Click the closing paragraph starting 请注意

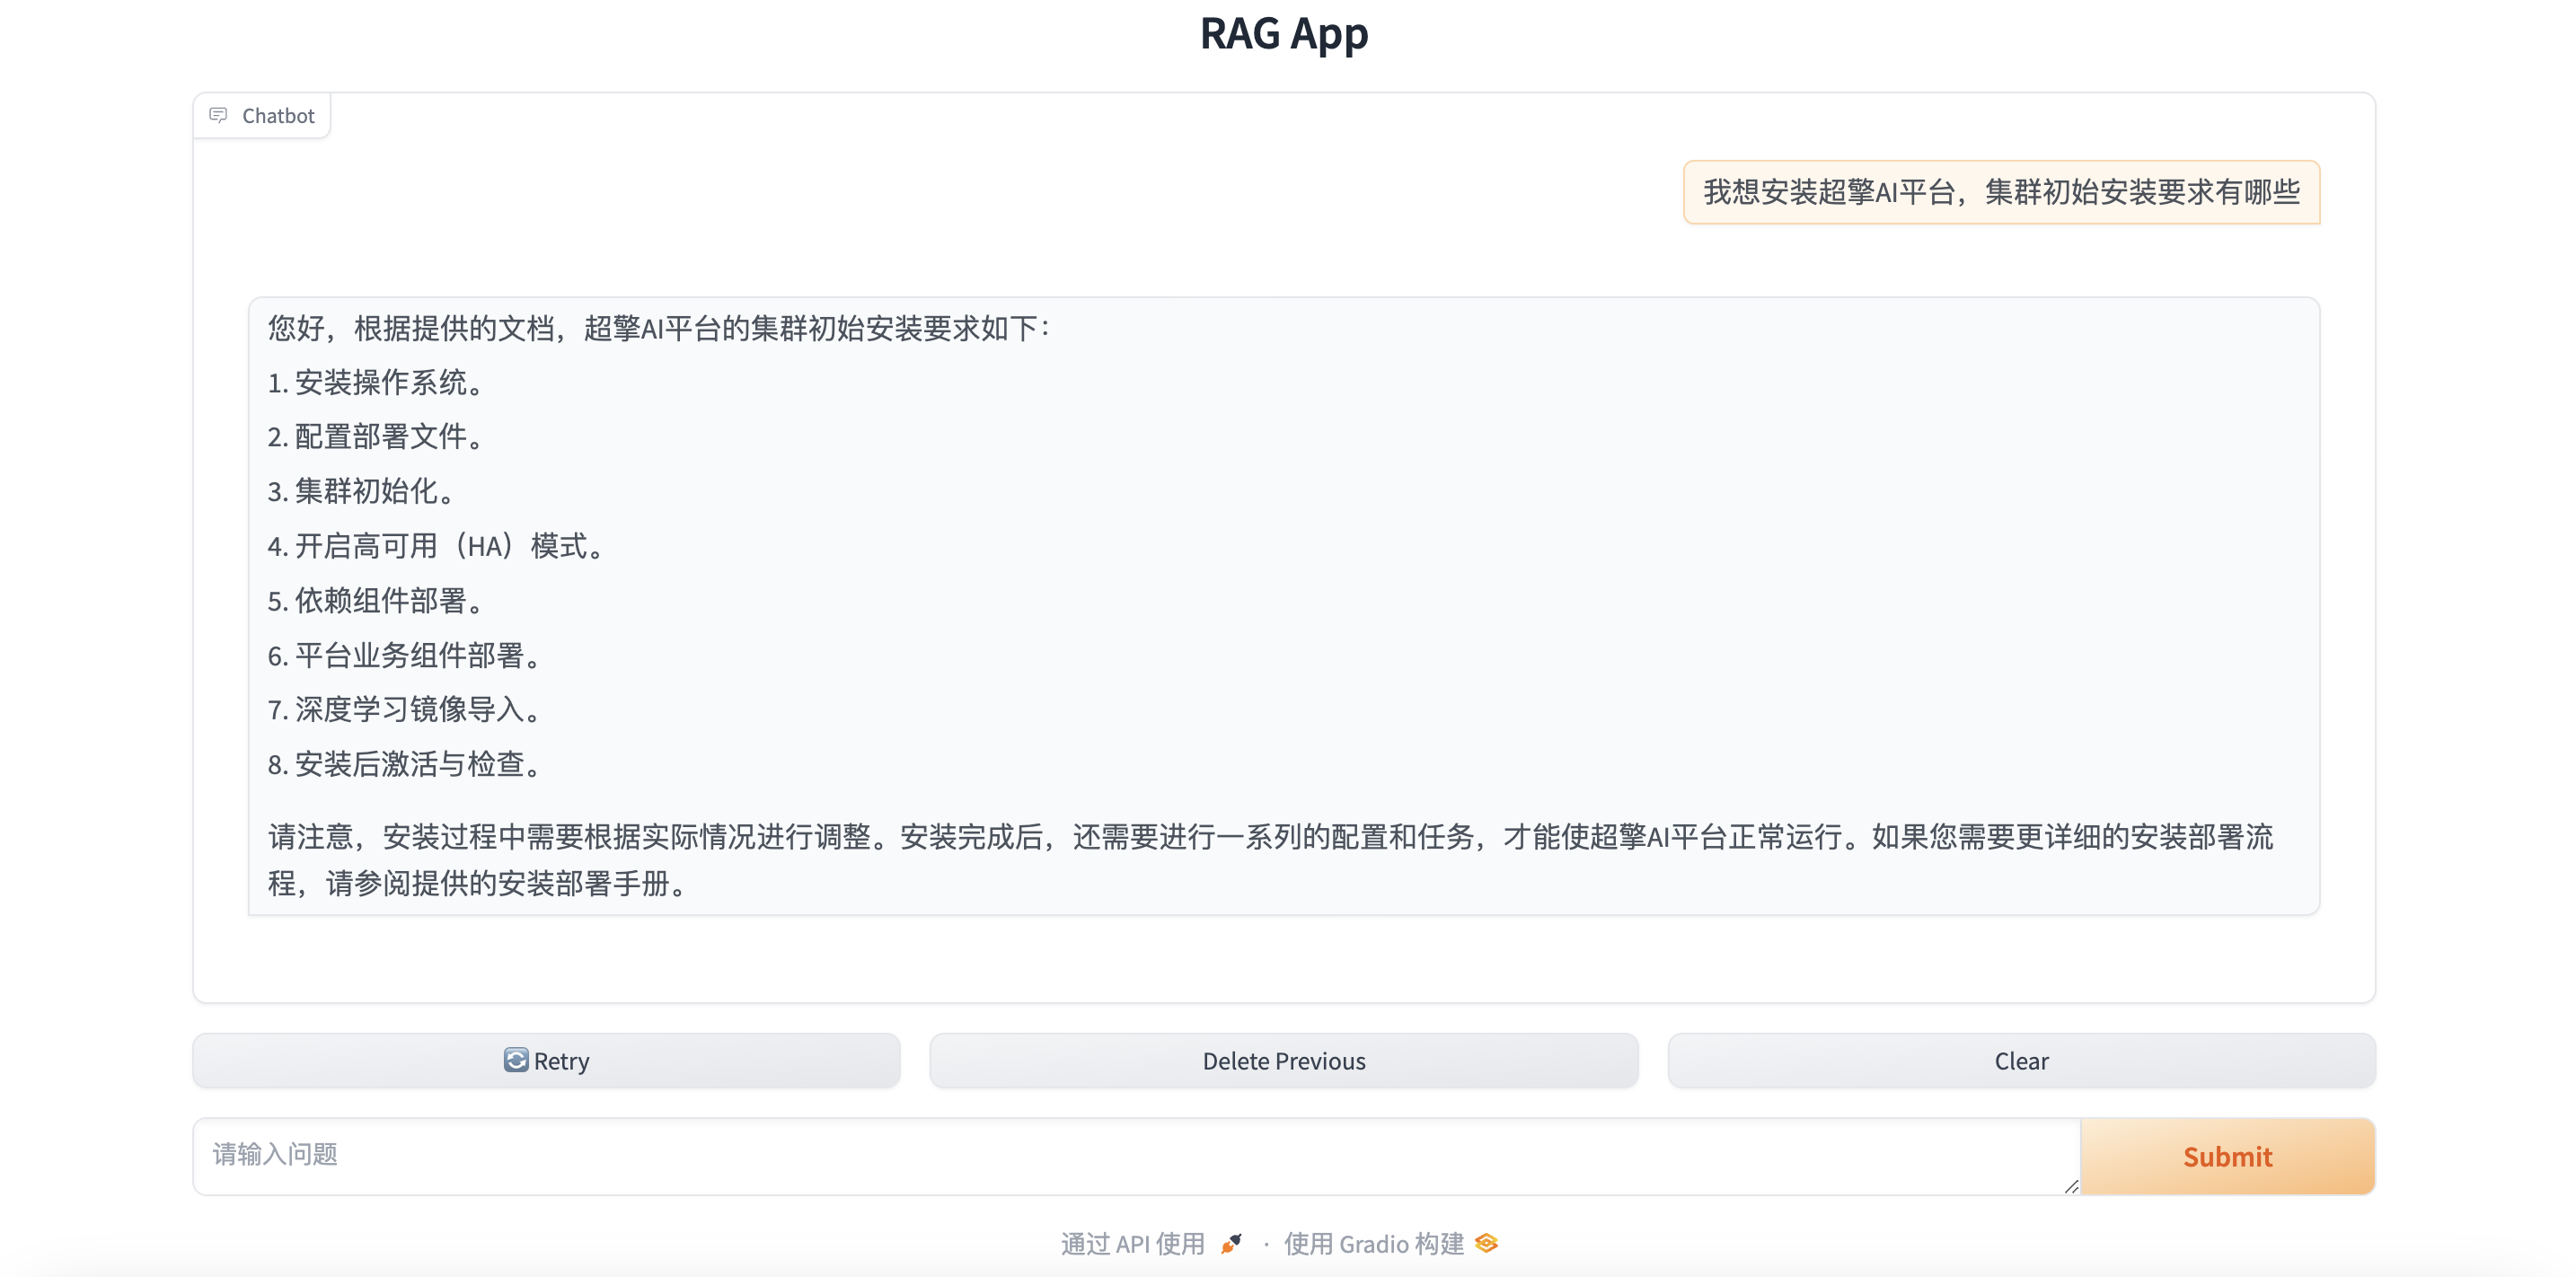1270,860
